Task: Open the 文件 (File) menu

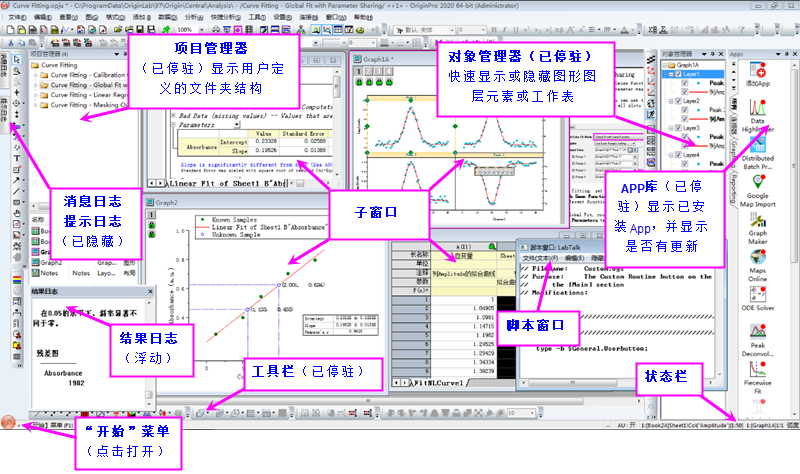Action: [x=17, y=17]
